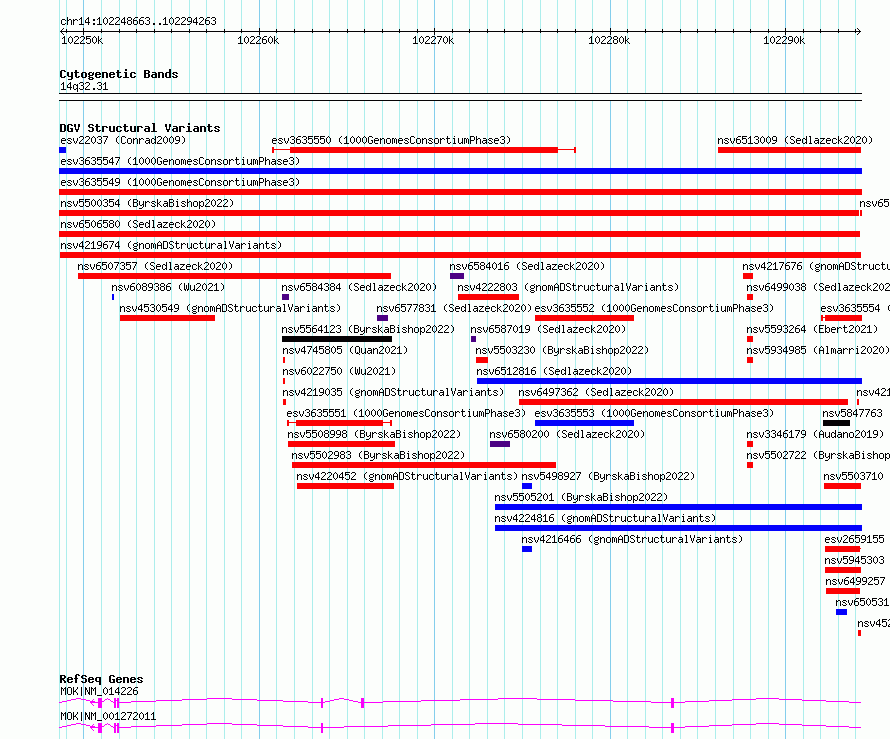Select nsv6580200 (Sedlazeck2020) label

click(567, 434)
